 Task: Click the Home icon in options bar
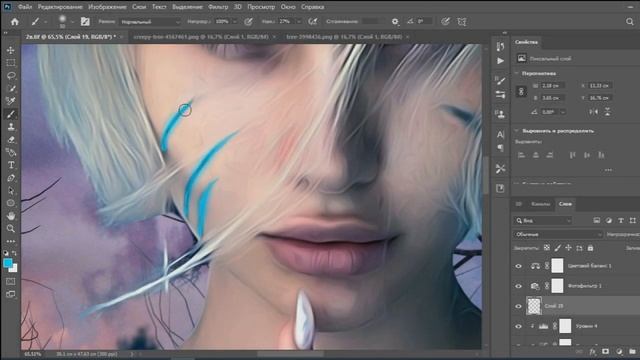click(15, 22)
